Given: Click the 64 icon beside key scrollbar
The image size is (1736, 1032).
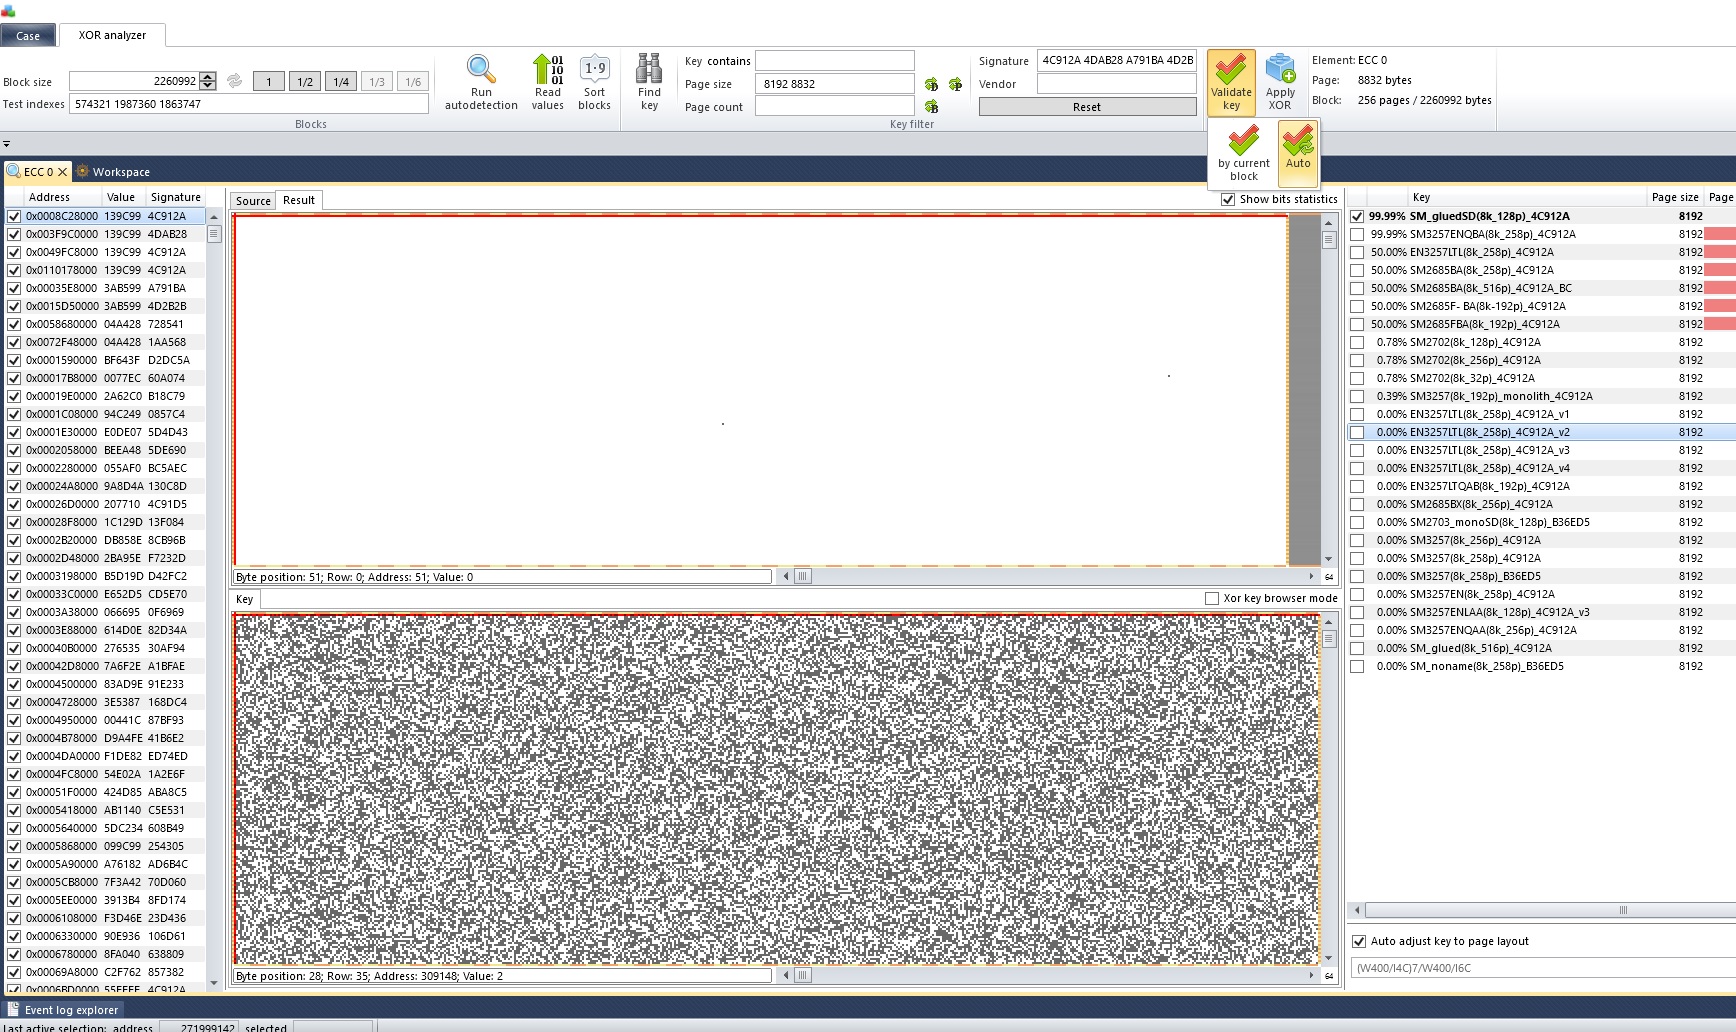Looking at the screenshot, I should (1329, 976).
